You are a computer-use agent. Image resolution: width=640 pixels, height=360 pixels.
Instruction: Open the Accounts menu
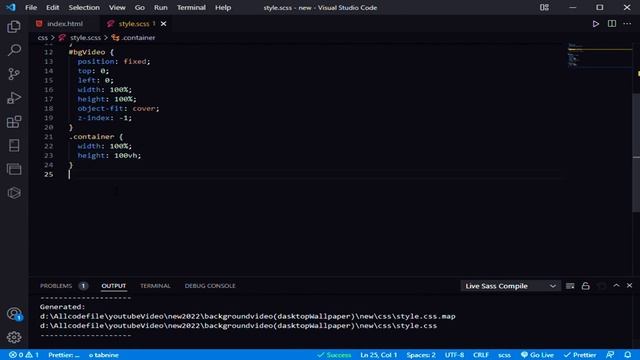coord(14,313)
